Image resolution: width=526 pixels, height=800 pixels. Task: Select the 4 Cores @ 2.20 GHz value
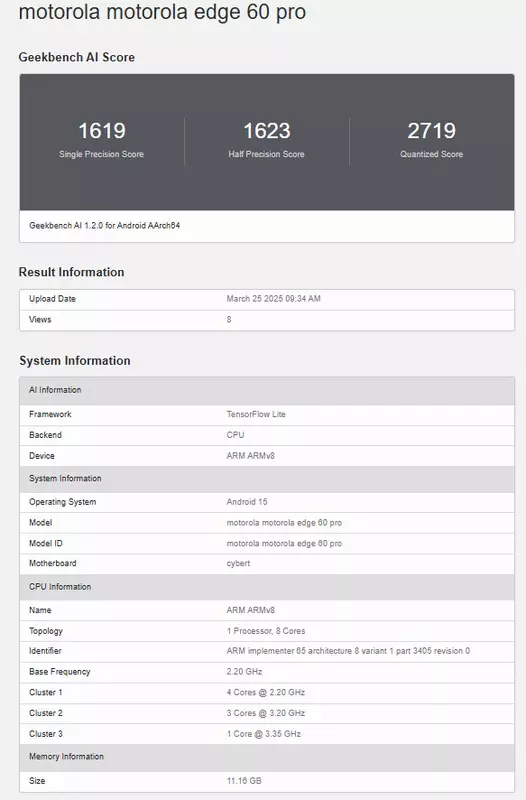point(266,693)
